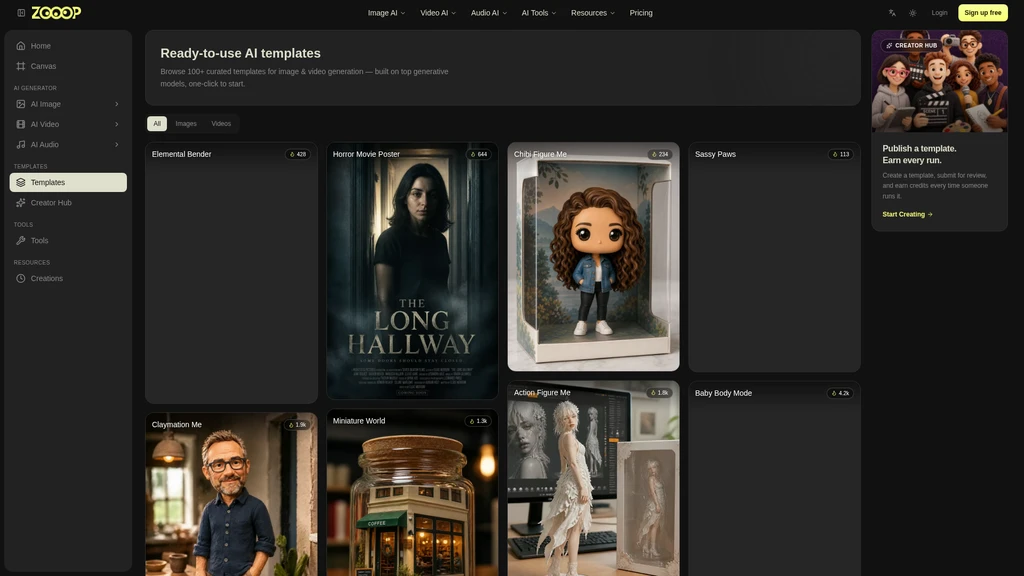Click the 644 flame badge on Horror Movie Poster

pos(479,154)
